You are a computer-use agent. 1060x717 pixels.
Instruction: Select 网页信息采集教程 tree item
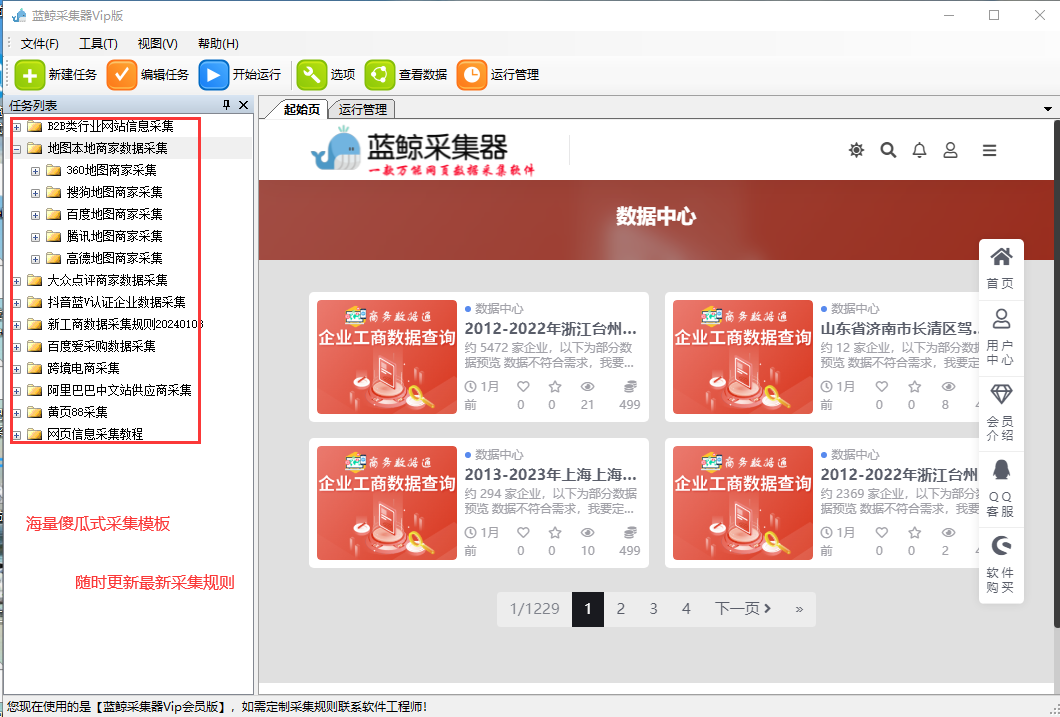[x=95, y=435]
